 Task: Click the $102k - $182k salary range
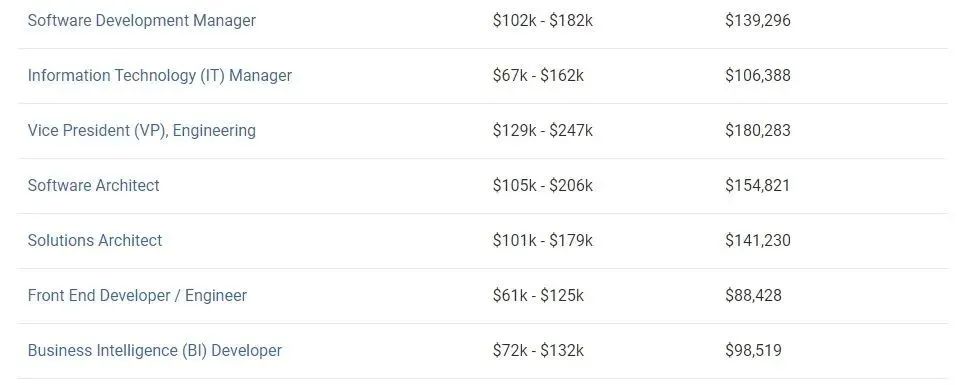pyautogui.click(x=543, y=20)
